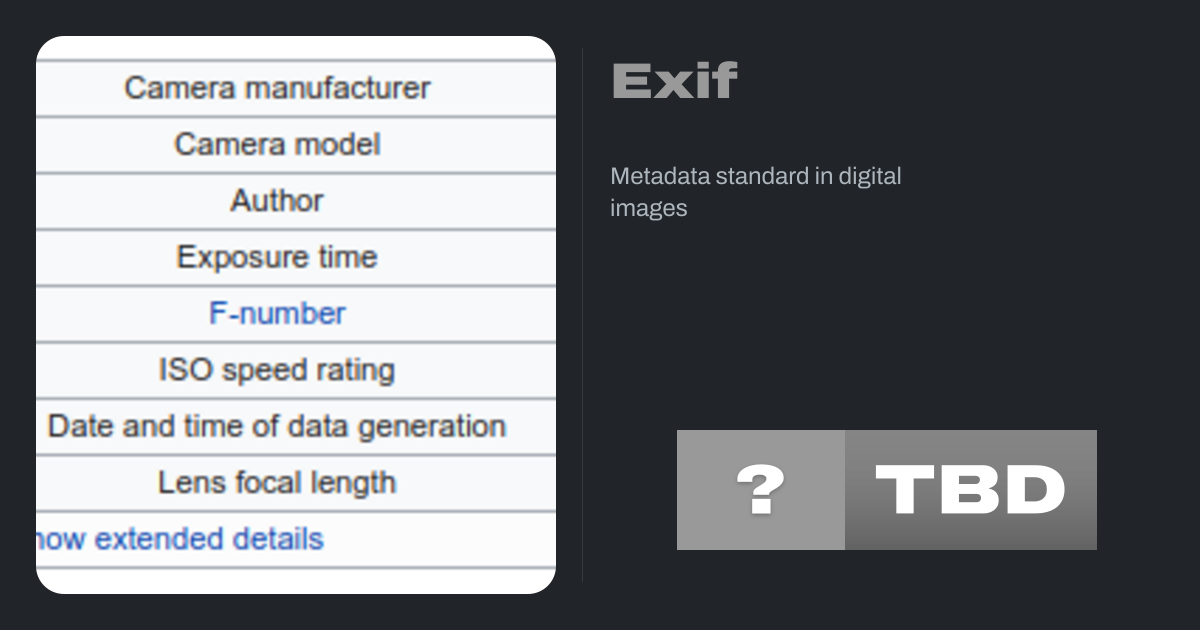
Task: Click the Exif heading title
Action: coord(674,81)
